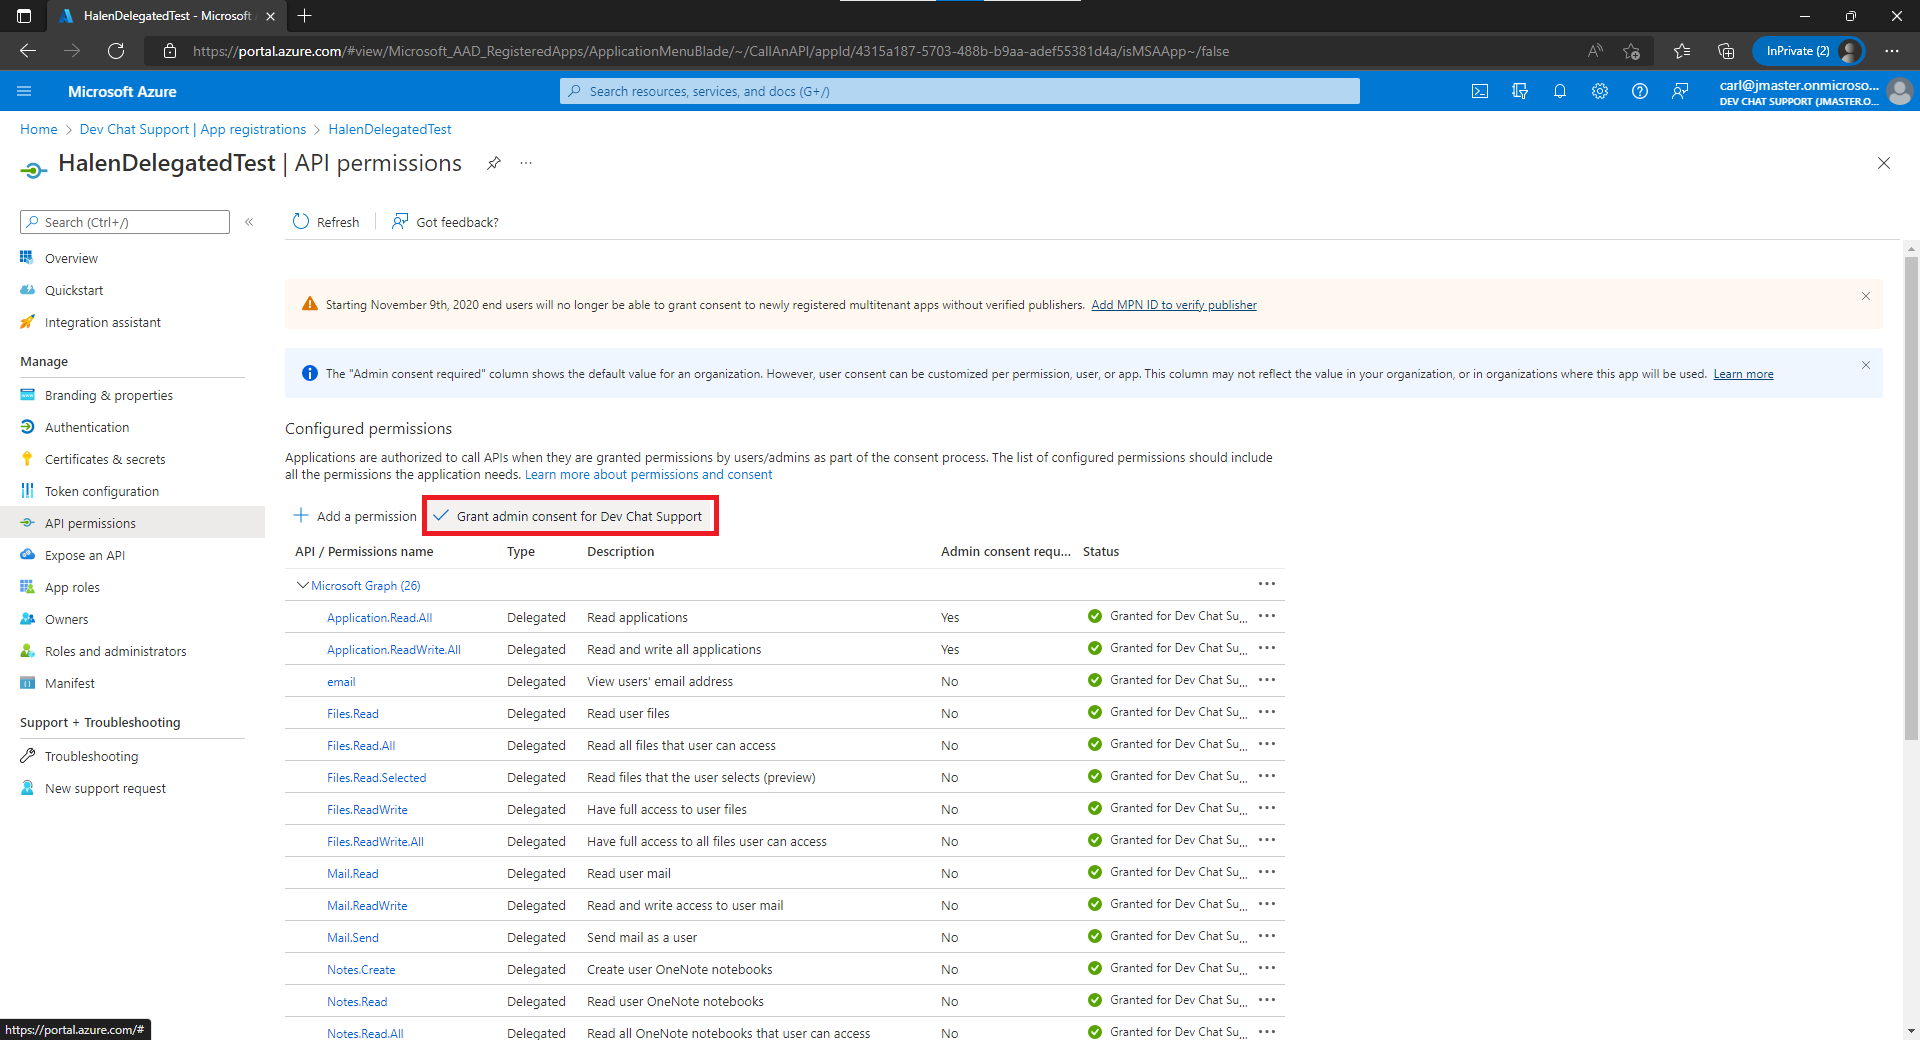Open browser collections icon
The width and height of the screenshot is (1920, 1040).
point(1726,51)
